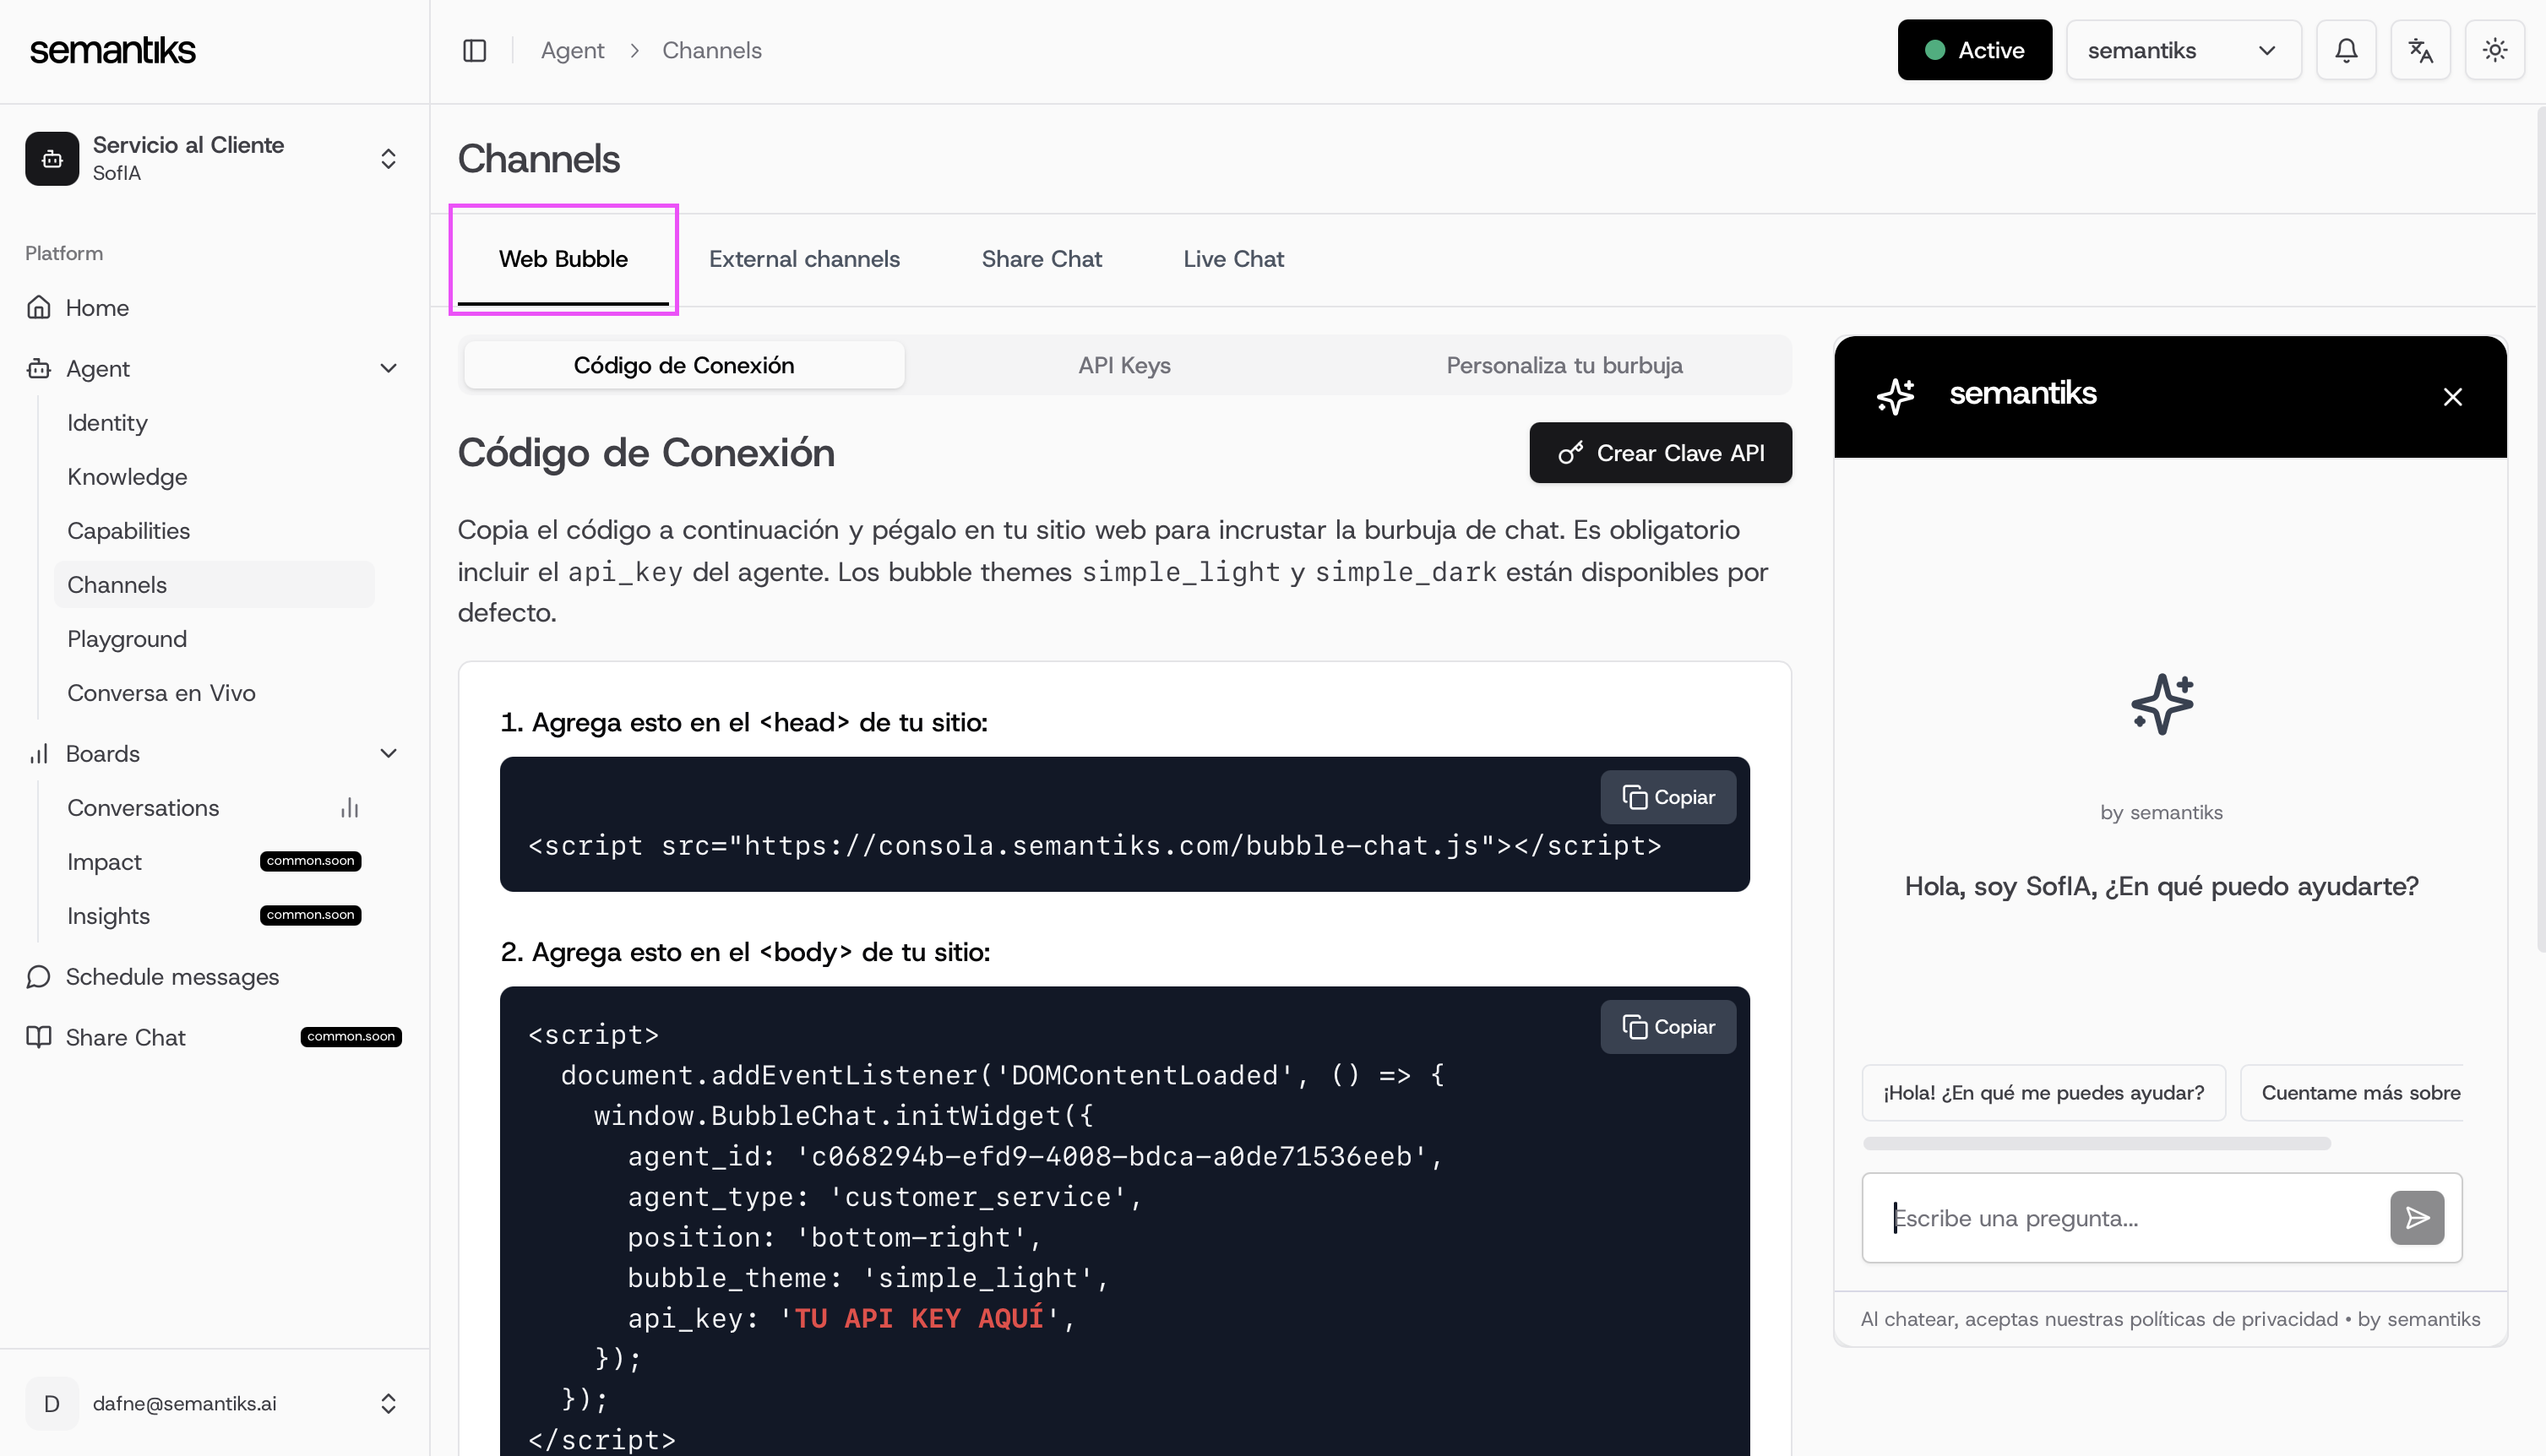Click the suggestions horizontal scrollbar

[2096, 1143]
